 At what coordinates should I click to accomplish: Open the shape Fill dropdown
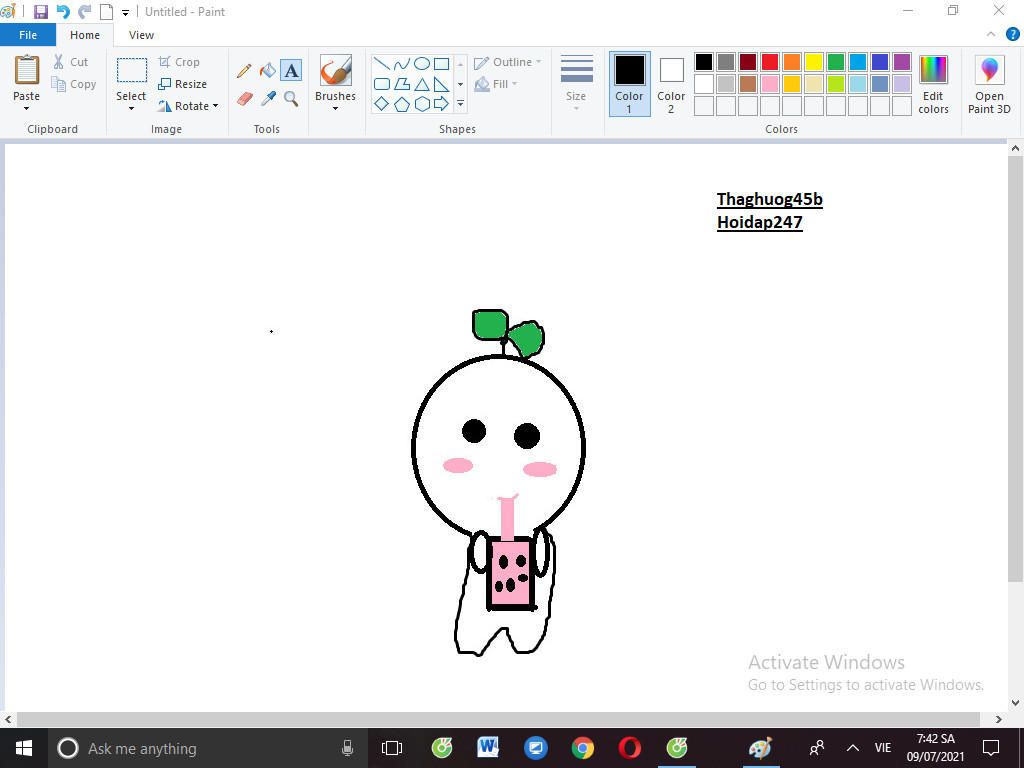tap(496, 84)
